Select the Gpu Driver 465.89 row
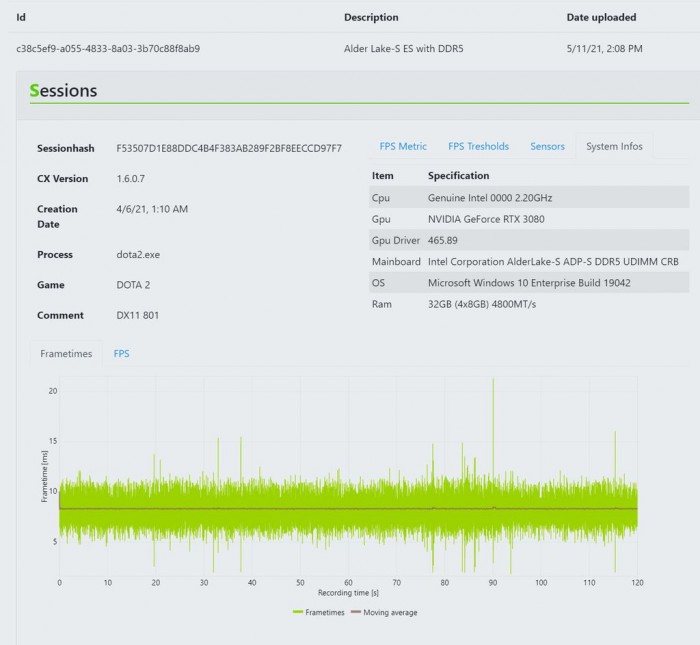This screenshot has width=700, height=645. coord(528,240)
